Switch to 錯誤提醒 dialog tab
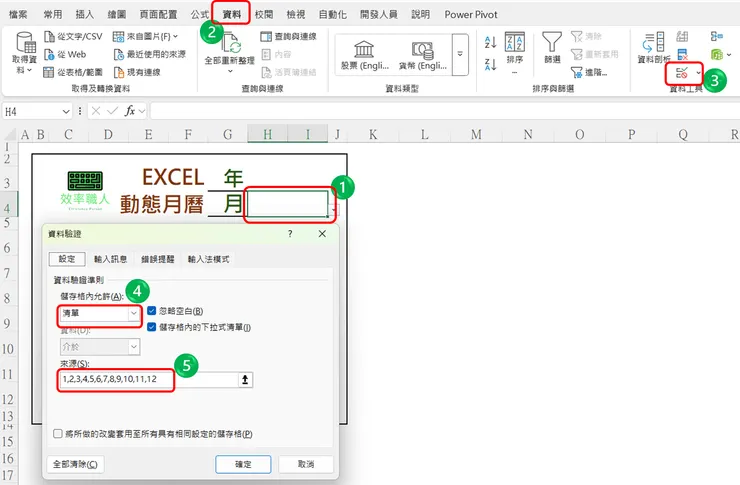Screen dimensions: 740x485 coord(158,259)
